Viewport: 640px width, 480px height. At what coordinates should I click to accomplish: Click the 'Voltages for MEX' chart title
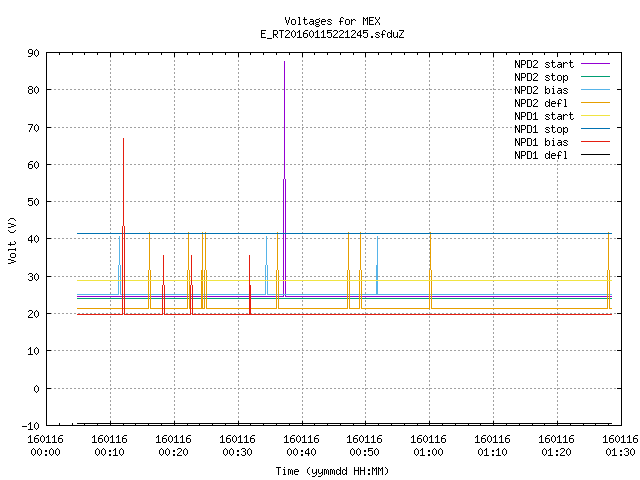click(x=332, y=21)
